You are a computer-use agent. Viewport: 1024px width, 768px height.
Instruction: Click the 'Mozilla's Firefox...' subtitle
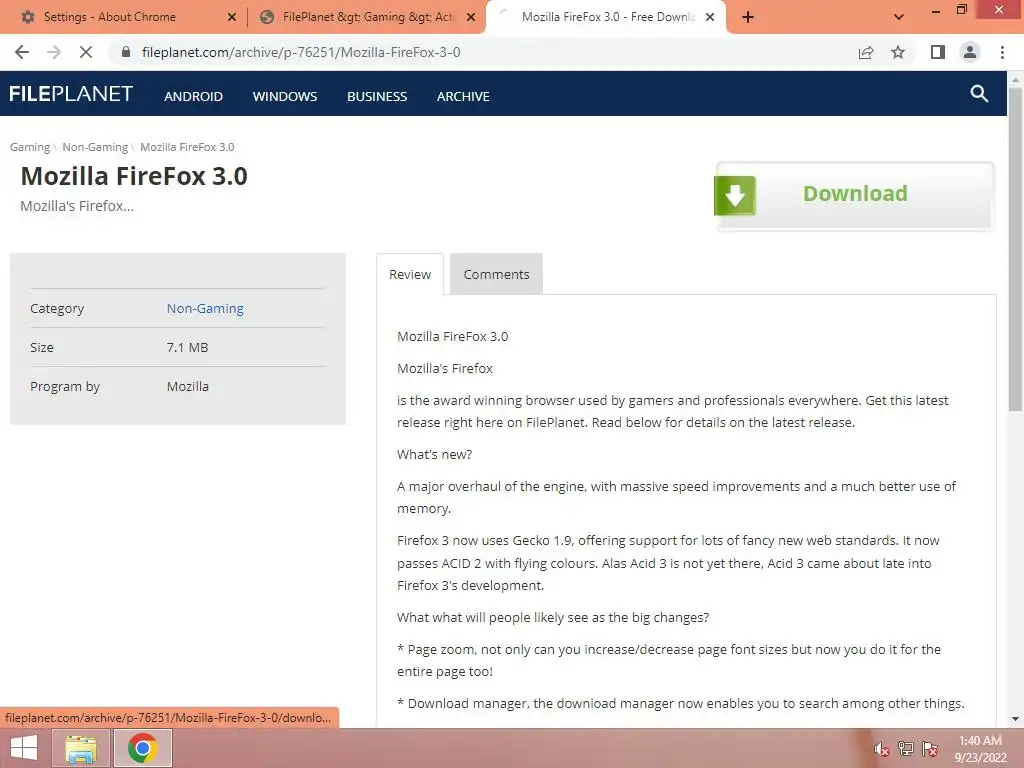(77, 206)
